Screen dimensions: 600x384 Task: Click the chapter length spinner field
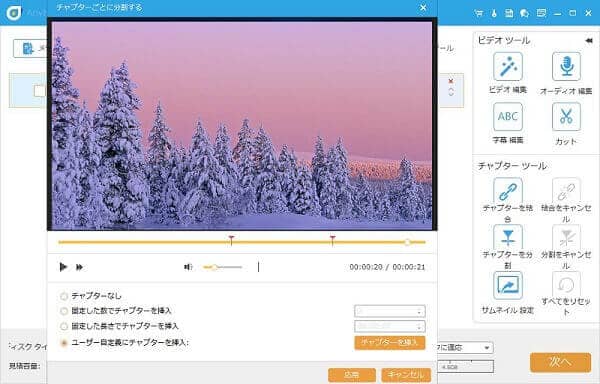[390, 326]
